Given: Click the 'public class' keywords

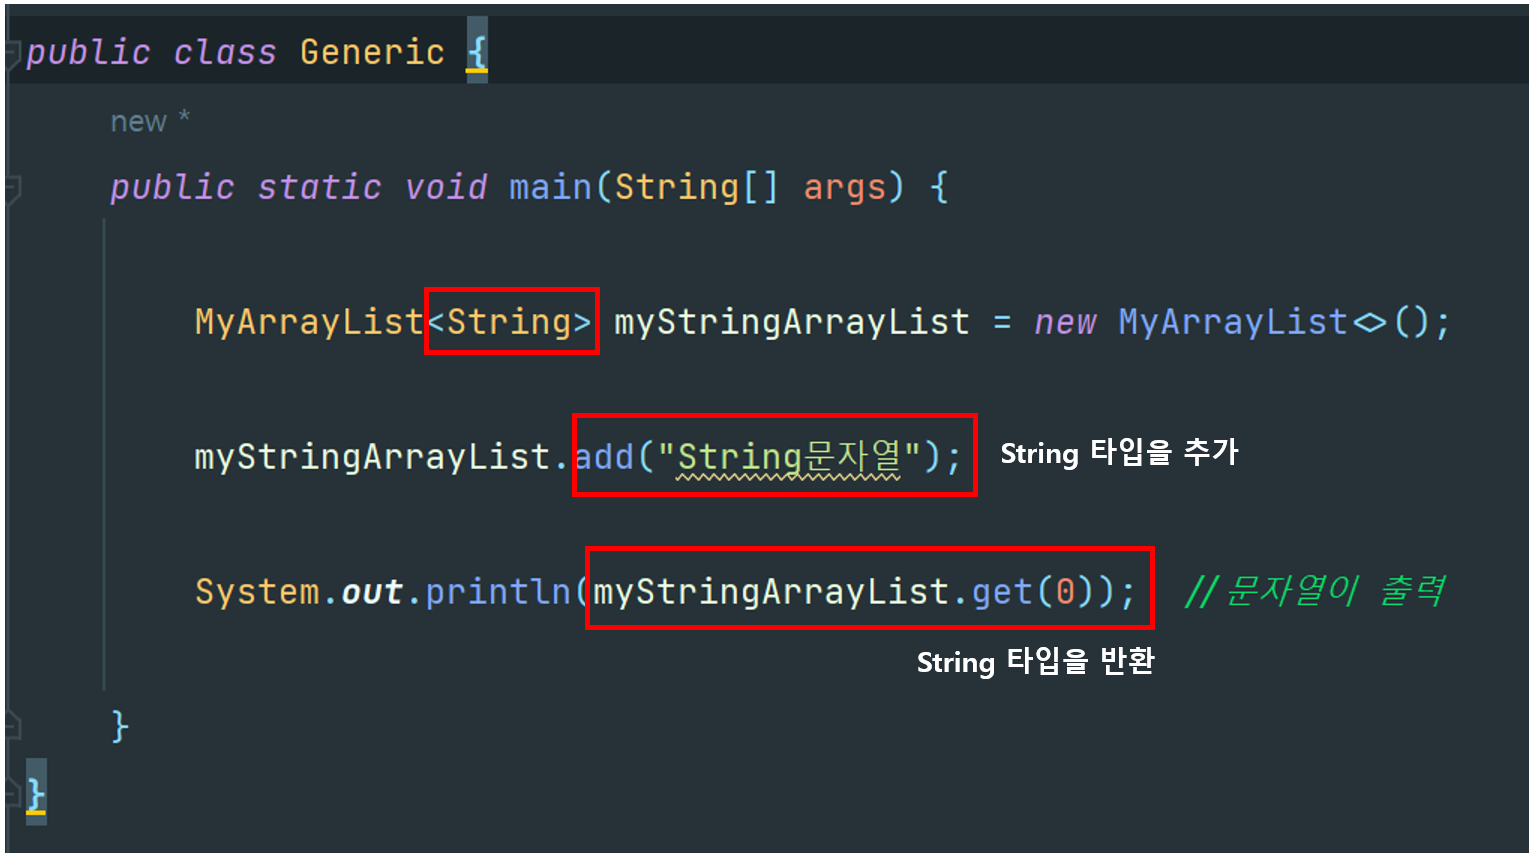Looking at the screenshot, I should tap(151, 52).
